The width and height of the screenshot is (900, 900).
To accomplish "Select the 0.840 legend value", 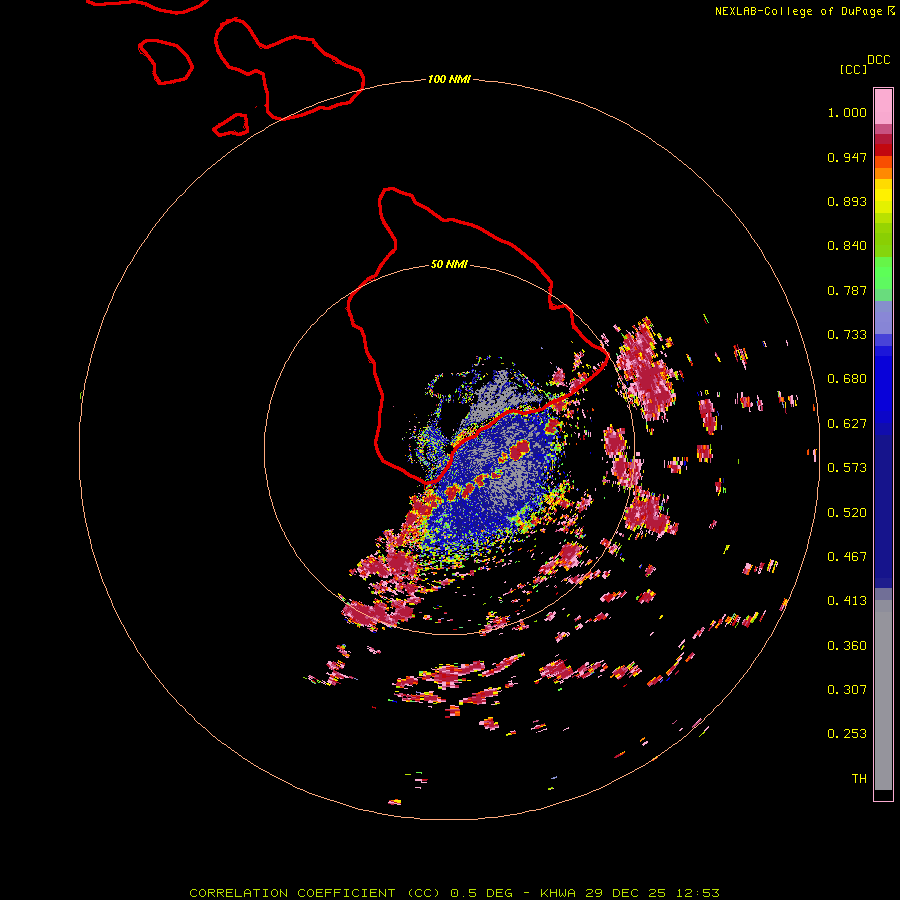I will click(847, 246).
